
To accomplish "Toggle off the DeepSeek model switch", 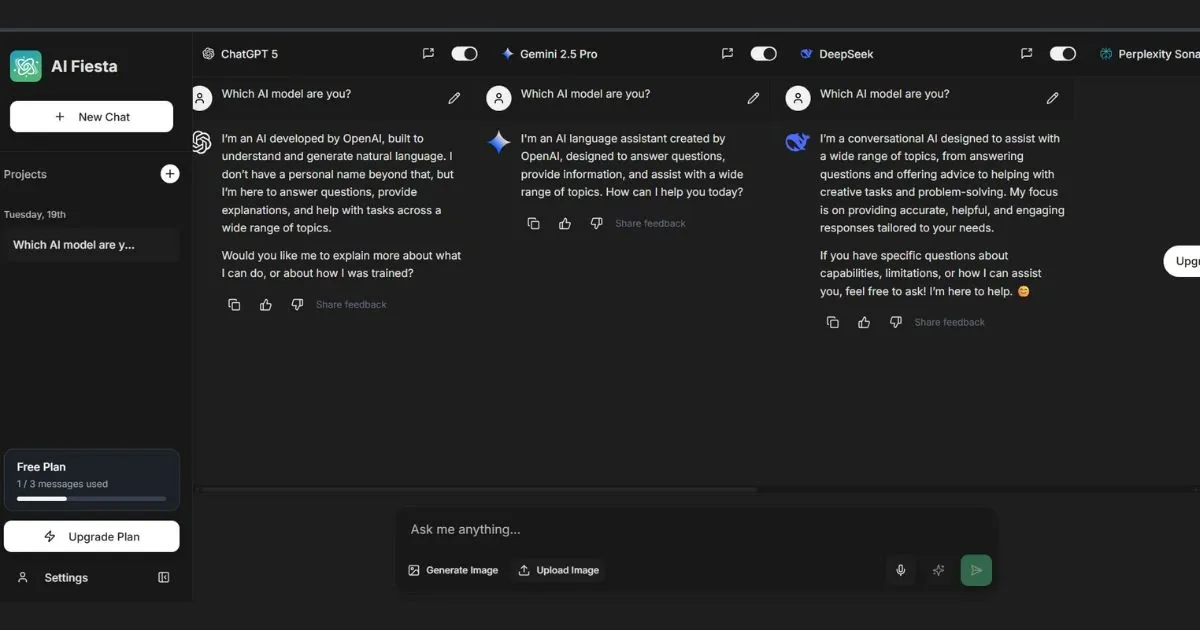I will 1063,54.
